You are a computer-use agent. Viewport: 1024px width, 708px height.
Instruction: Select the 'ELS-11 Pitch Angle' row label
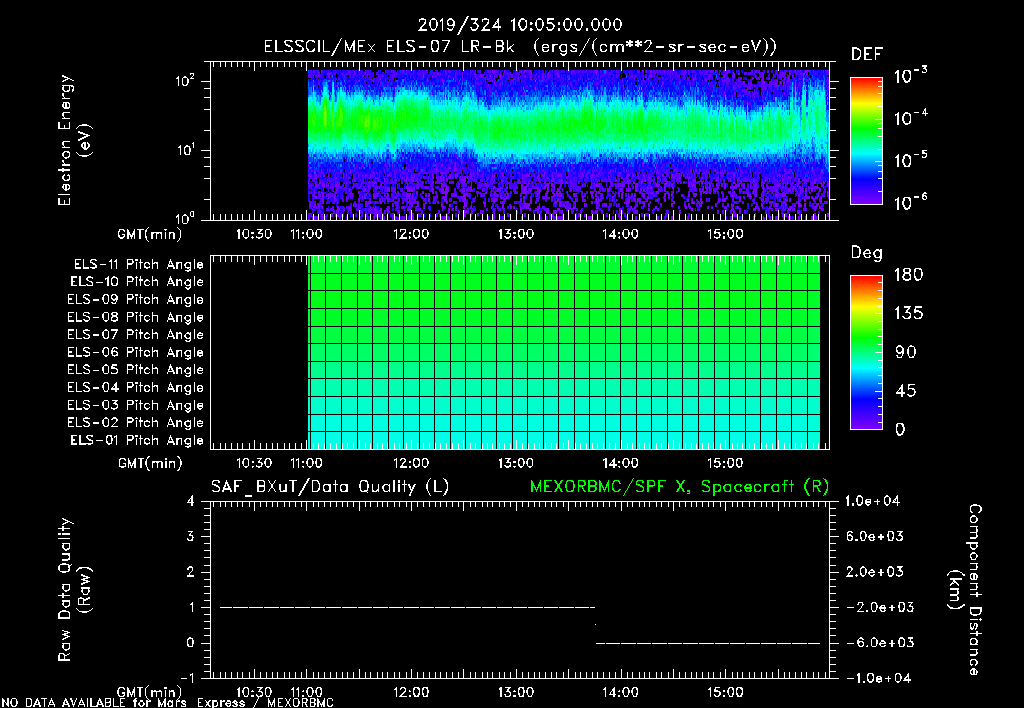click(x=138, y=265)
